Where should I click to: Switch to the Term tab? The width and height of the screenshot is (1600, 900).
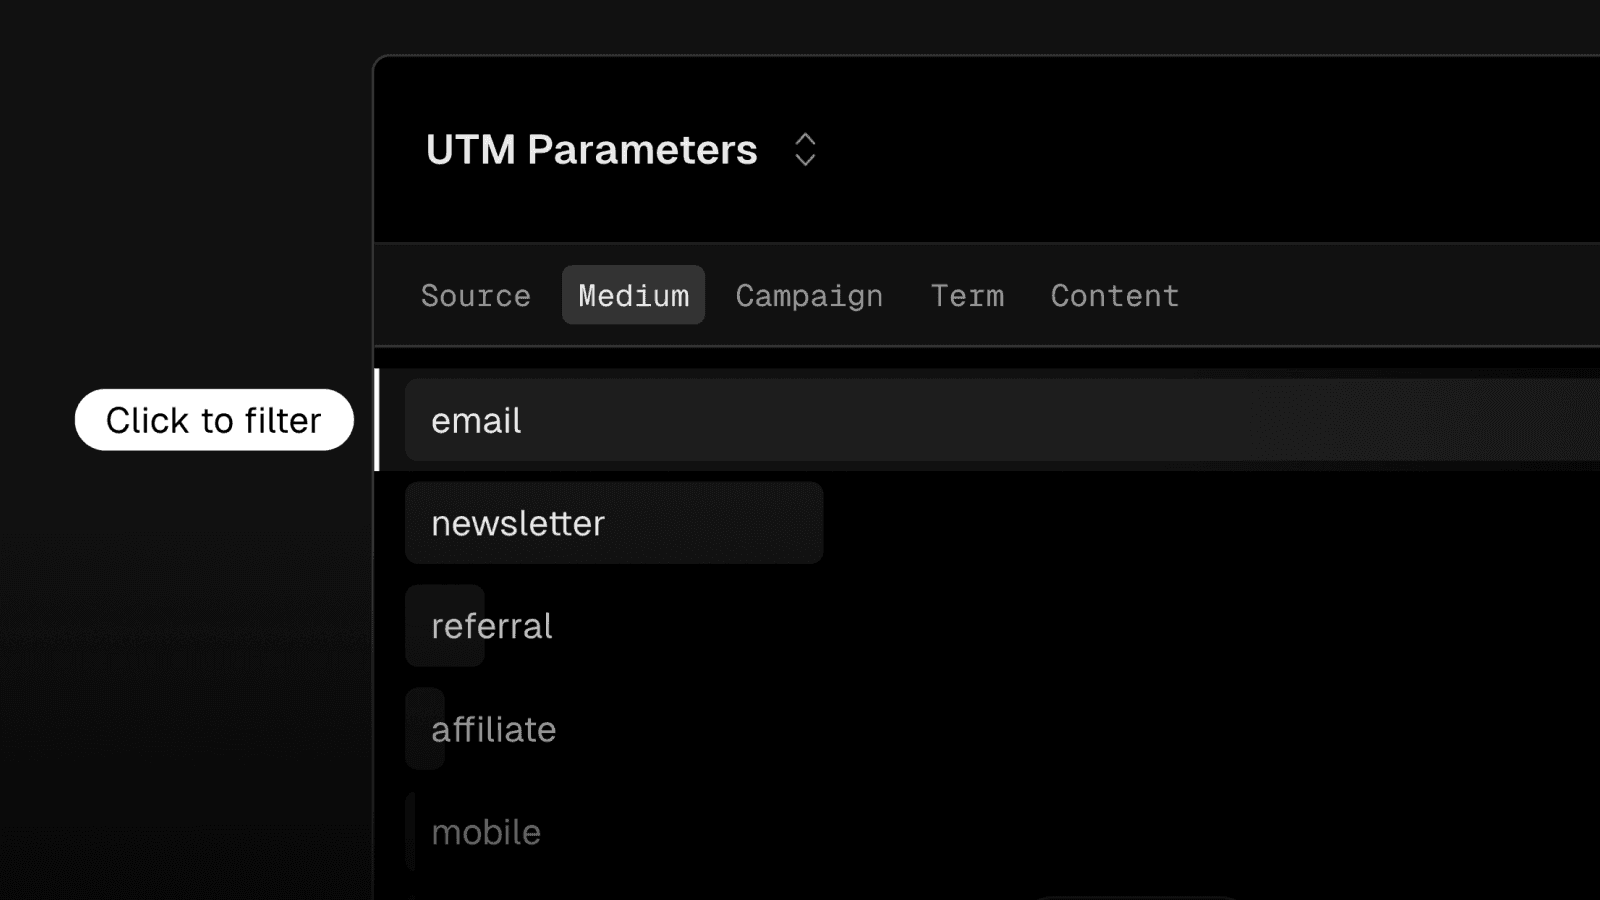(967, 296)
